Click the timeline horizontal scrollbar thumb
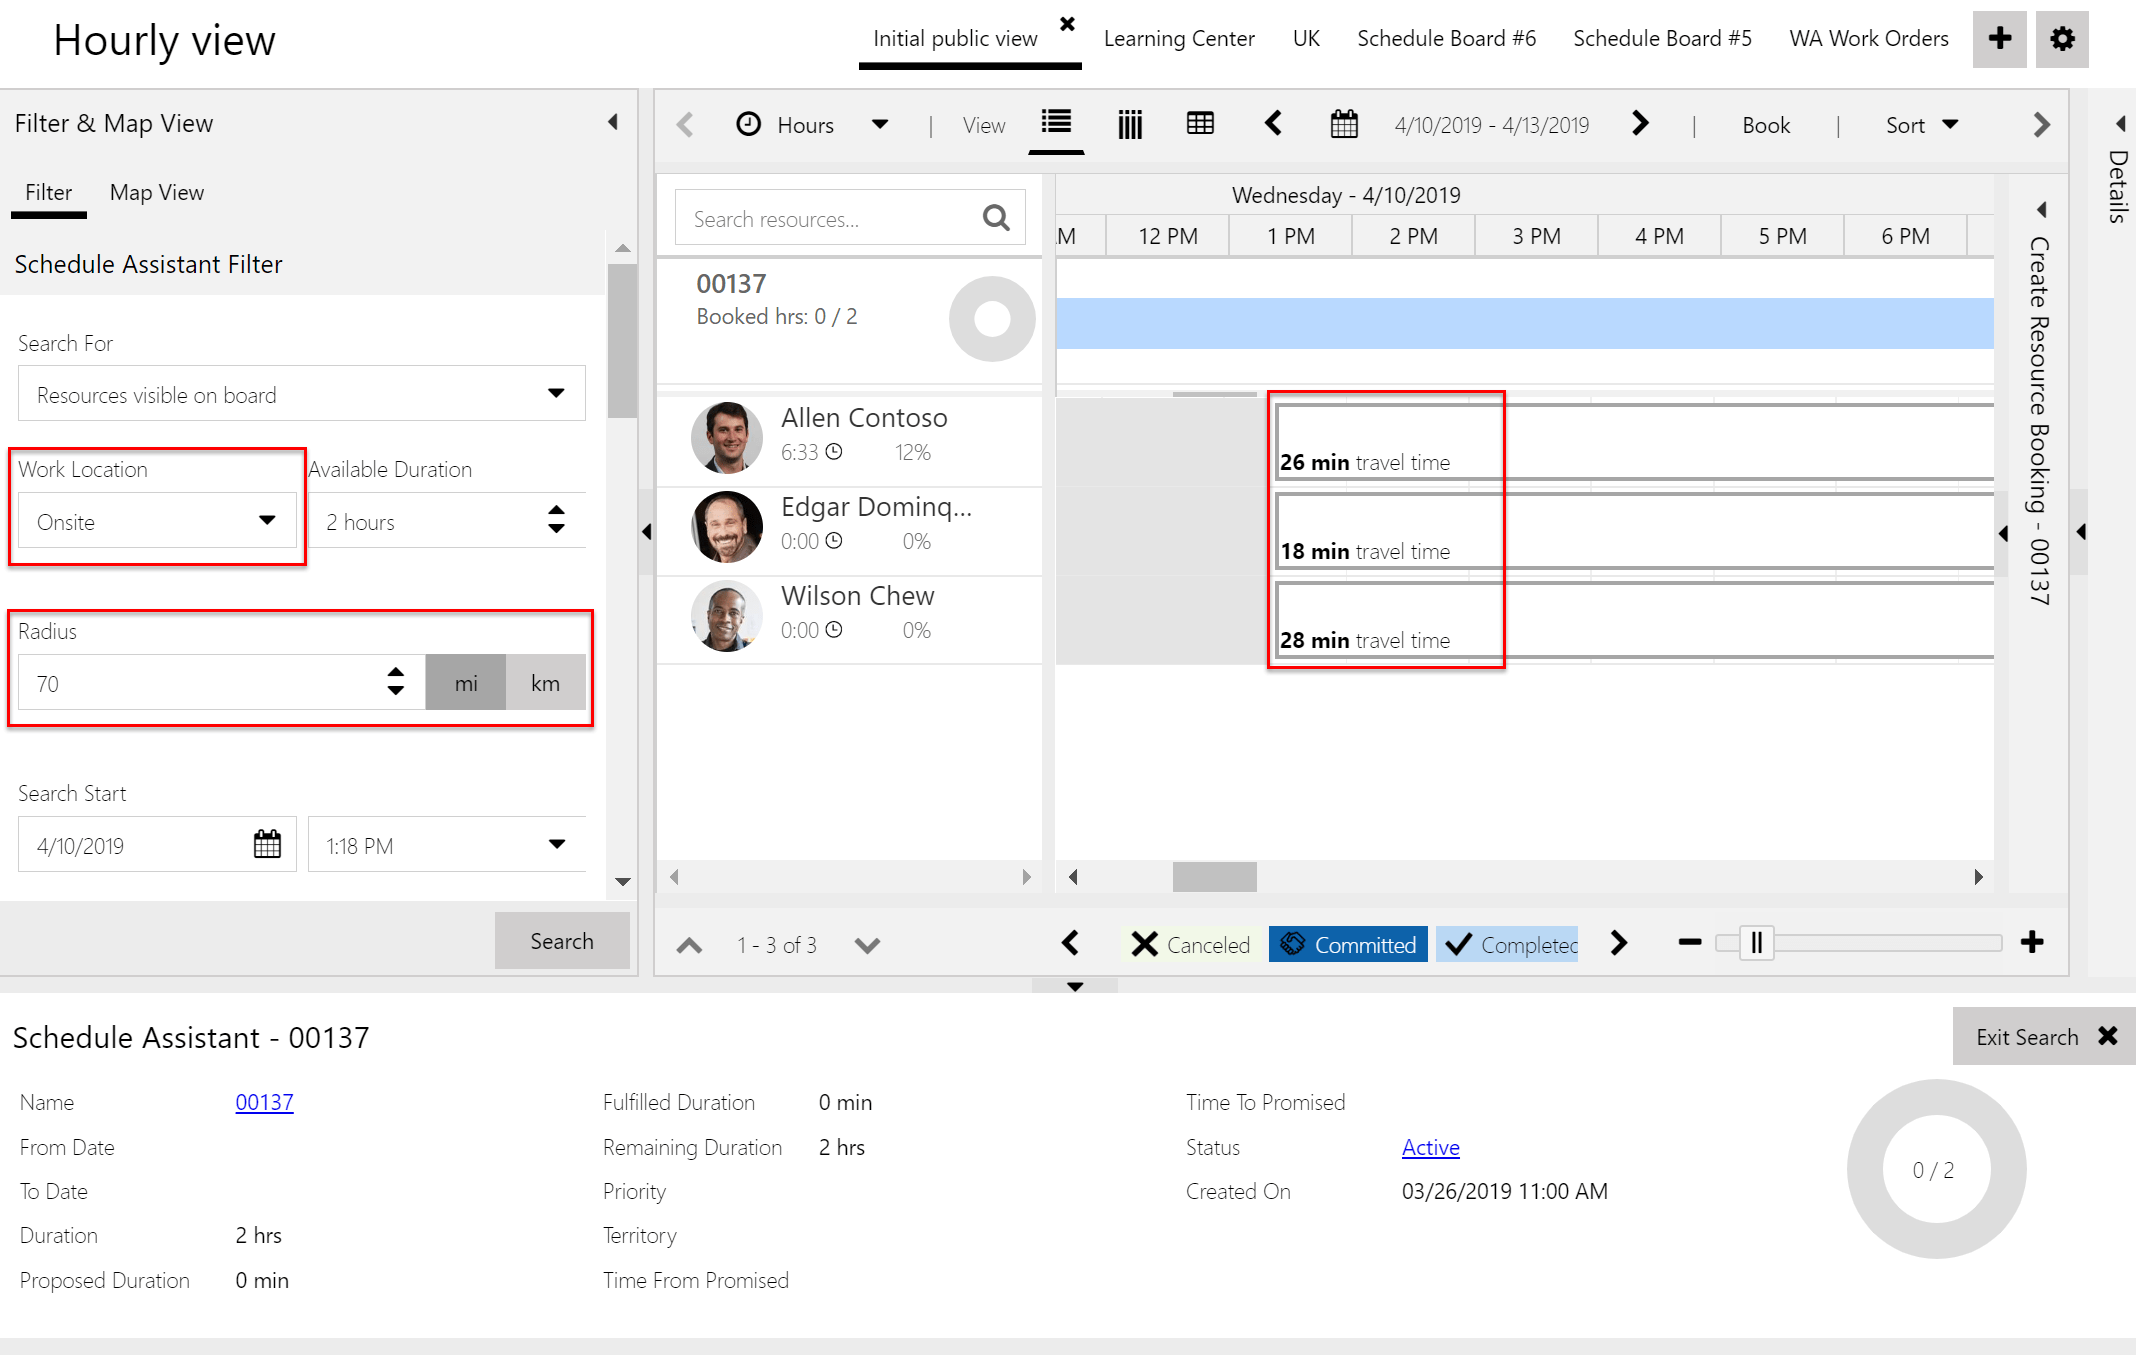 [1214, 877]
